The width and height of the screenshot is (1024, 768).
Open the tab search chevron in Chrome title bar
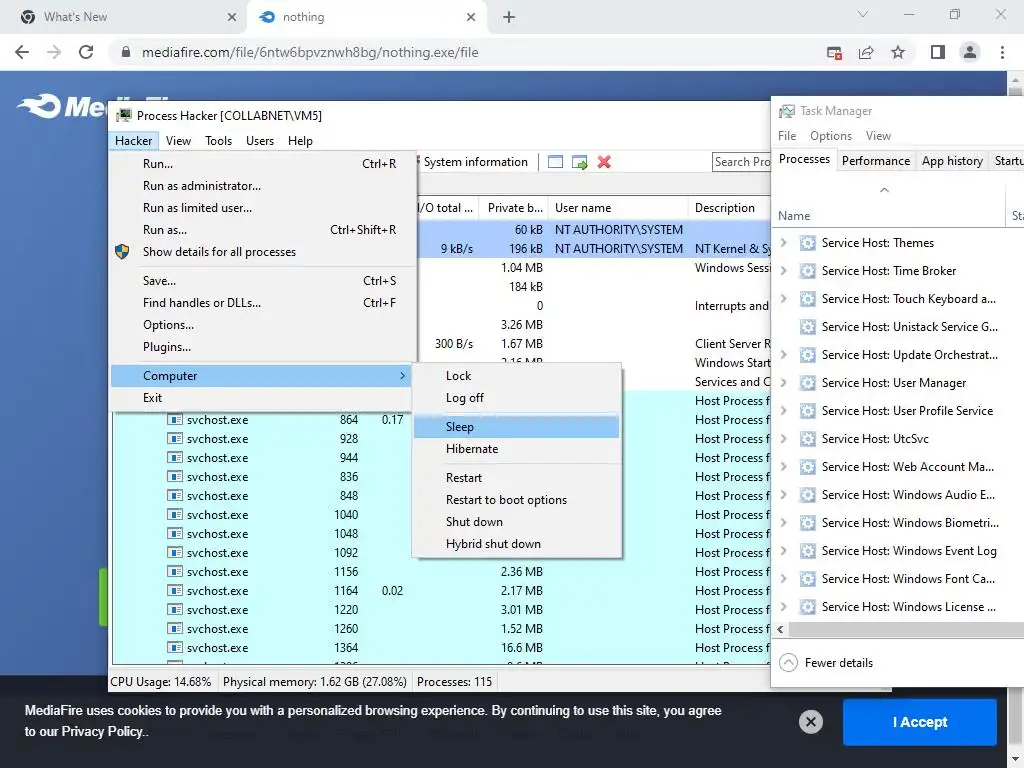(863, 14)
